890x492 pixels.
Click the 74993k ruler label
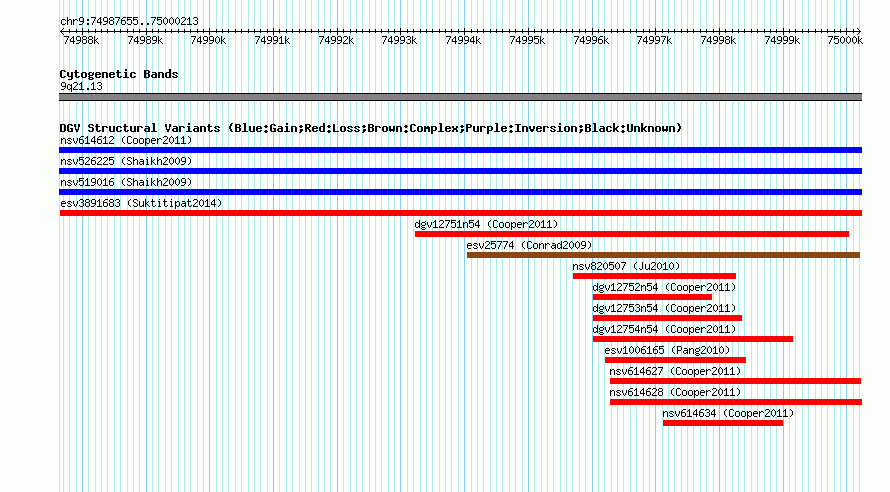click(x=400, y=40)
